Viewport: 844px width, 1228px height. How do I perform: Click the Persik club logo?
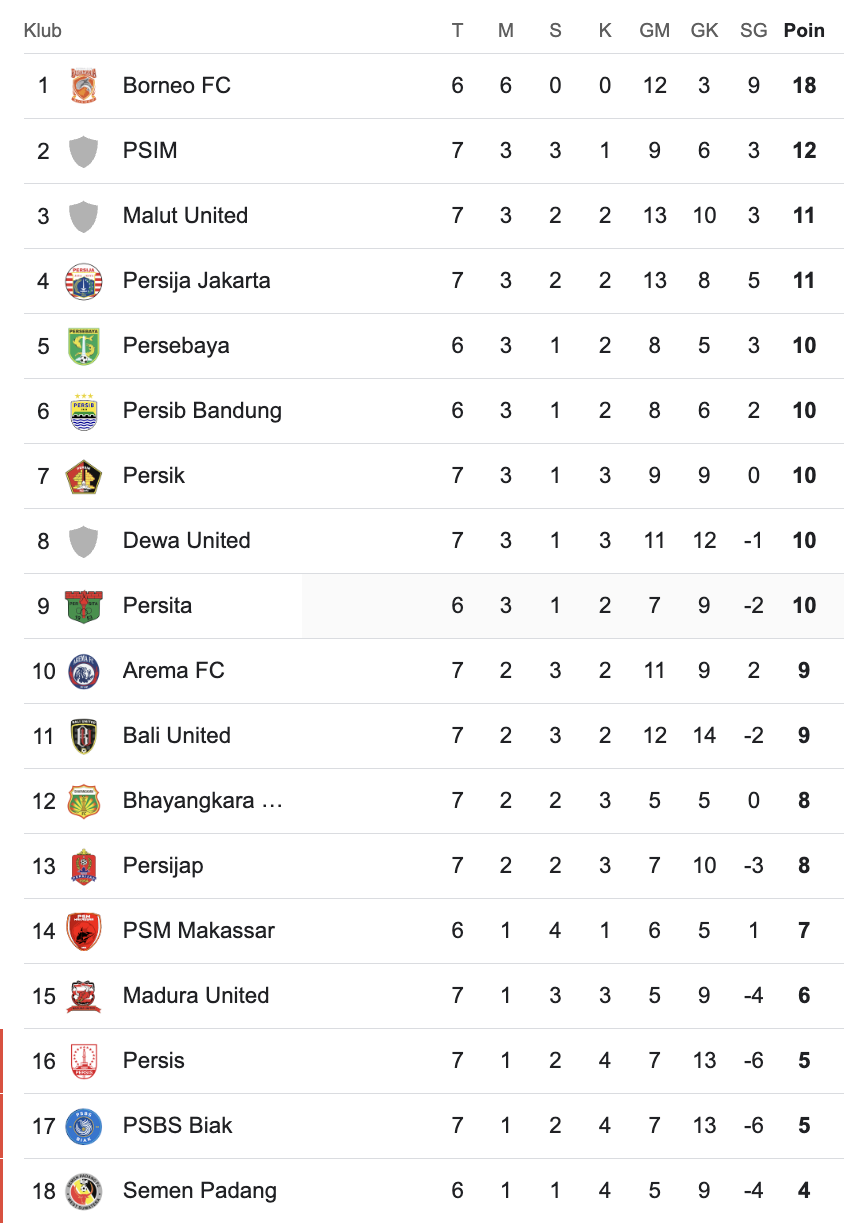[84, 476]
